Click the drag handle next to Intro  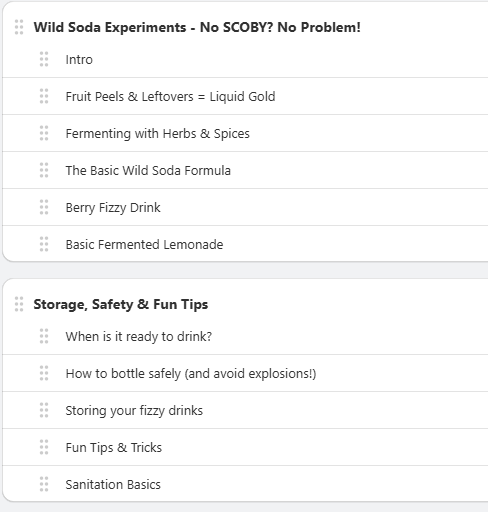[x=44, y=59]
